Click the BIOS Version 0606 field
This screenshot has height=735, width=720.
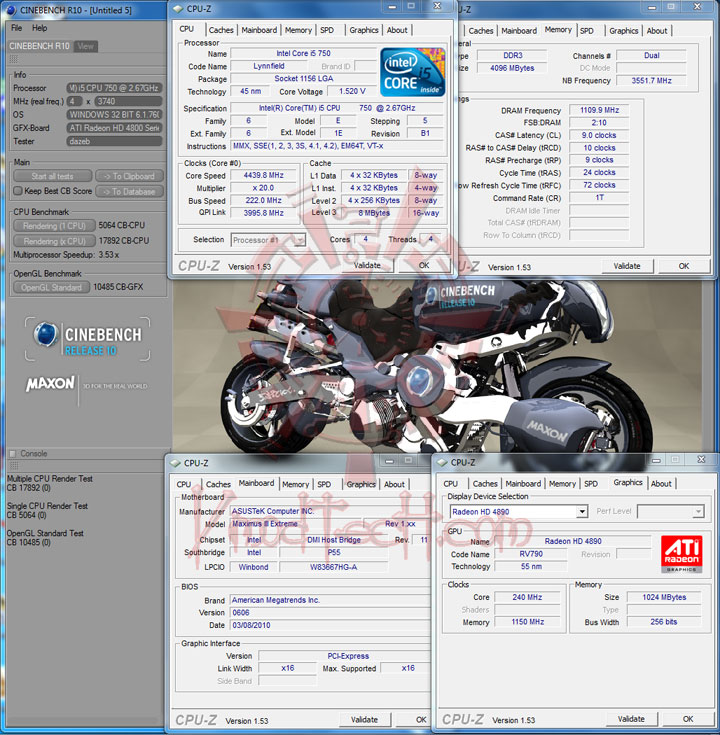pos(330,613)
